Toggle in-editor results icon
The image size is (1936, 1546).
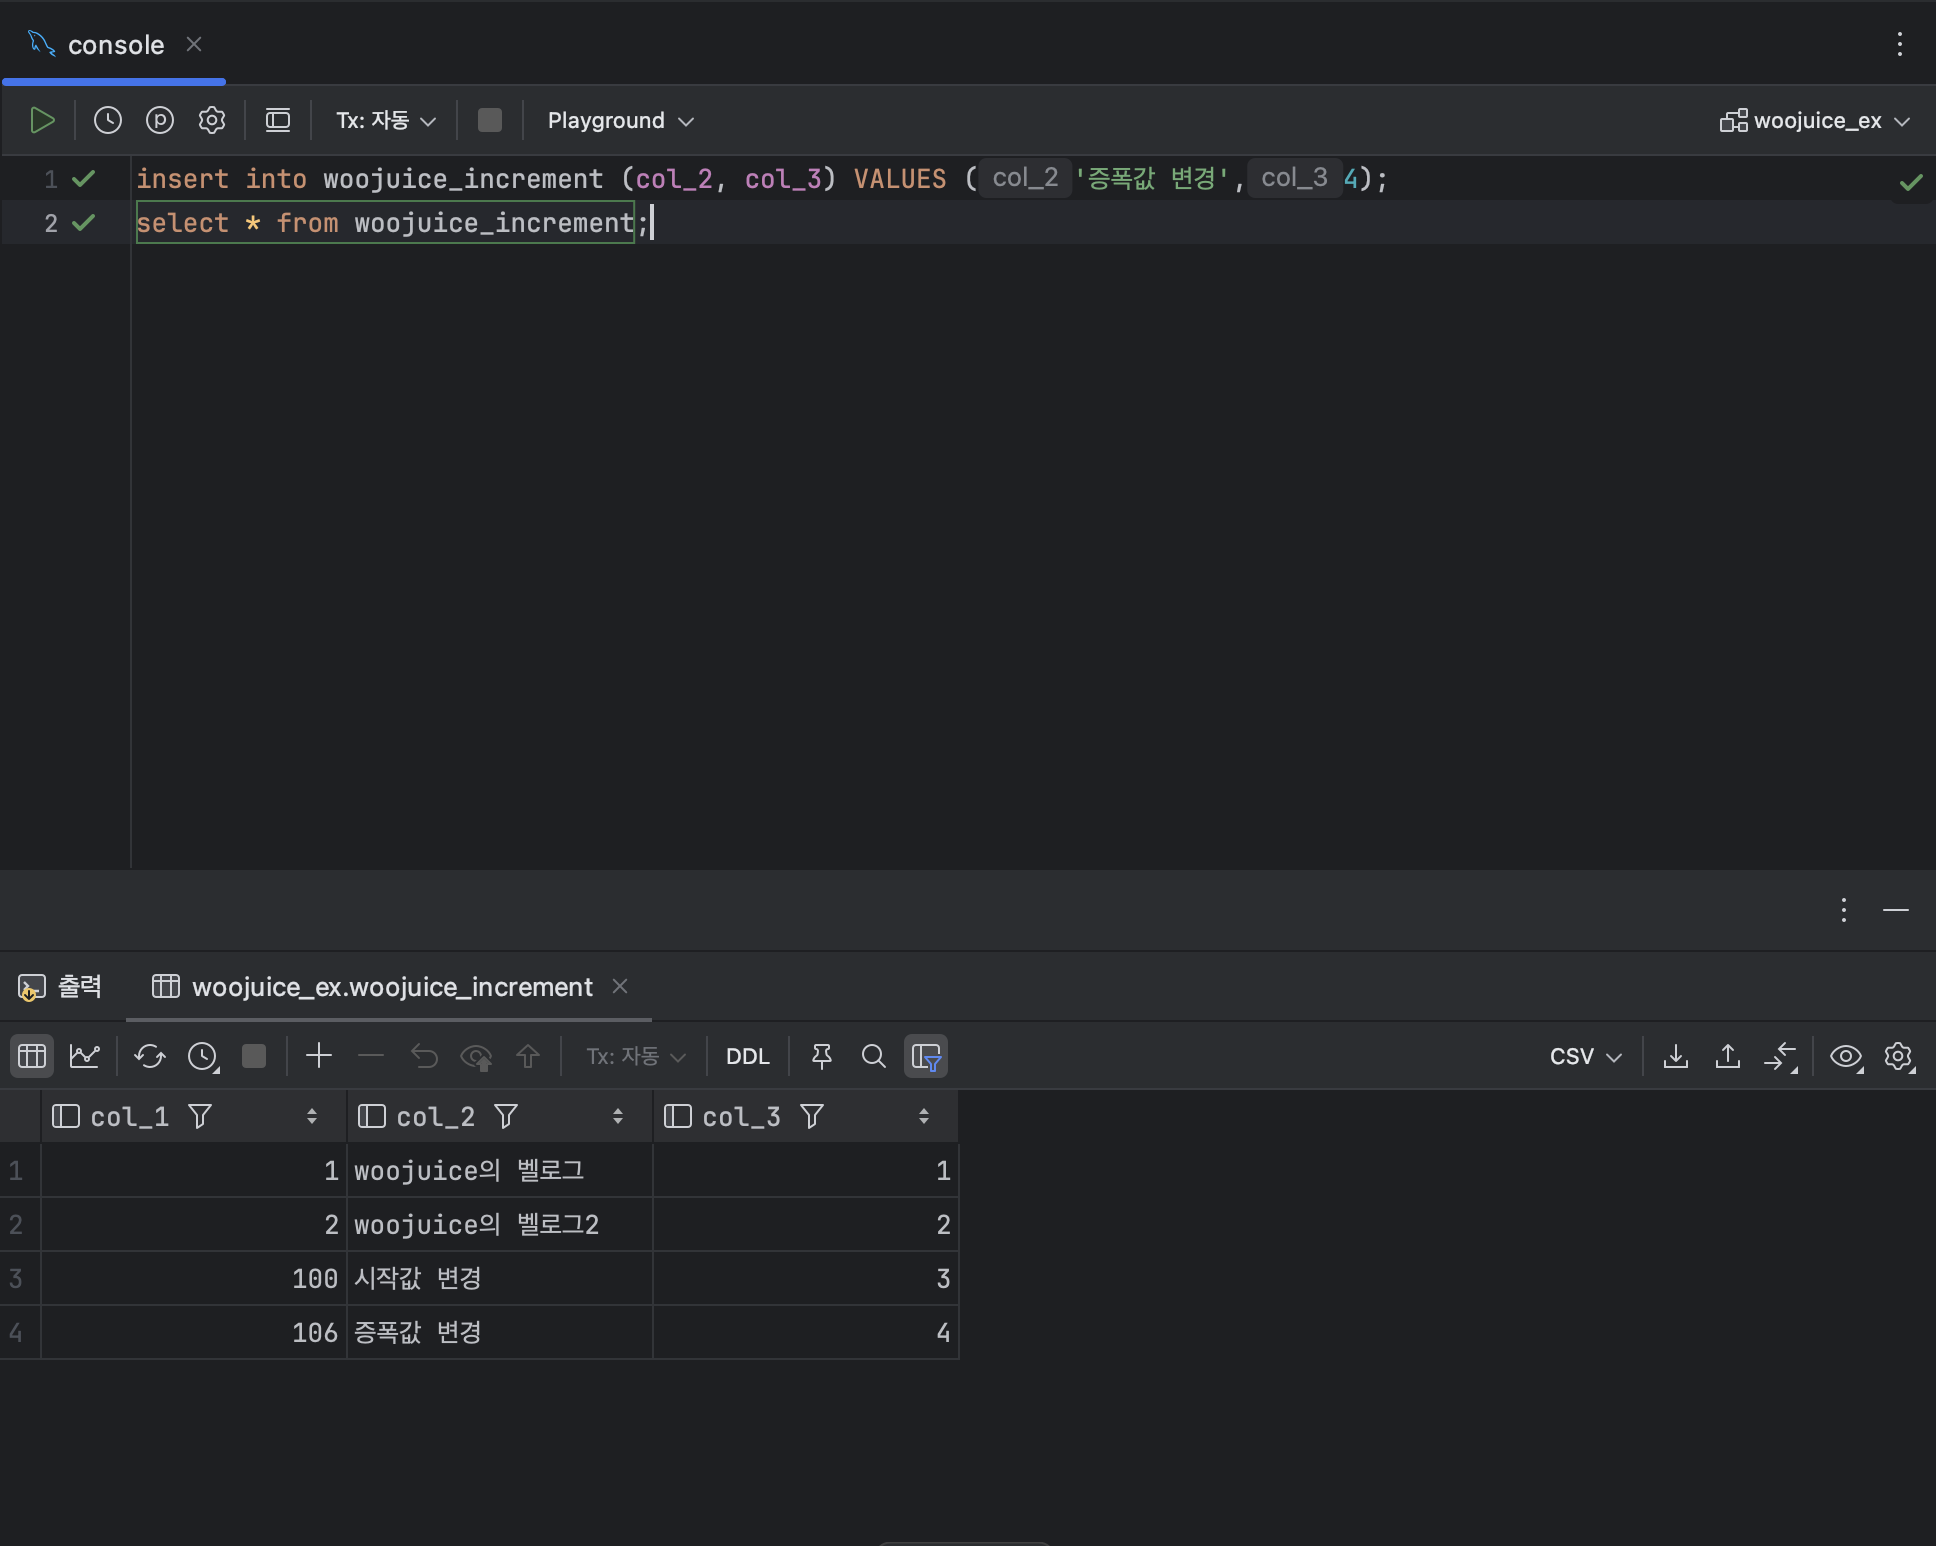(x=278, y=120)
